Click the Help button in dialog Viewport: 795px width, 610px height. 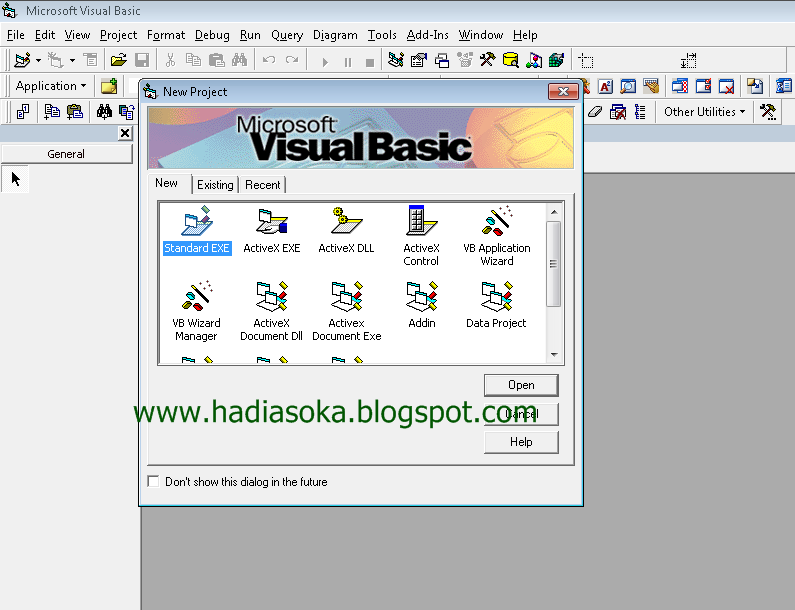coord(521,442)
